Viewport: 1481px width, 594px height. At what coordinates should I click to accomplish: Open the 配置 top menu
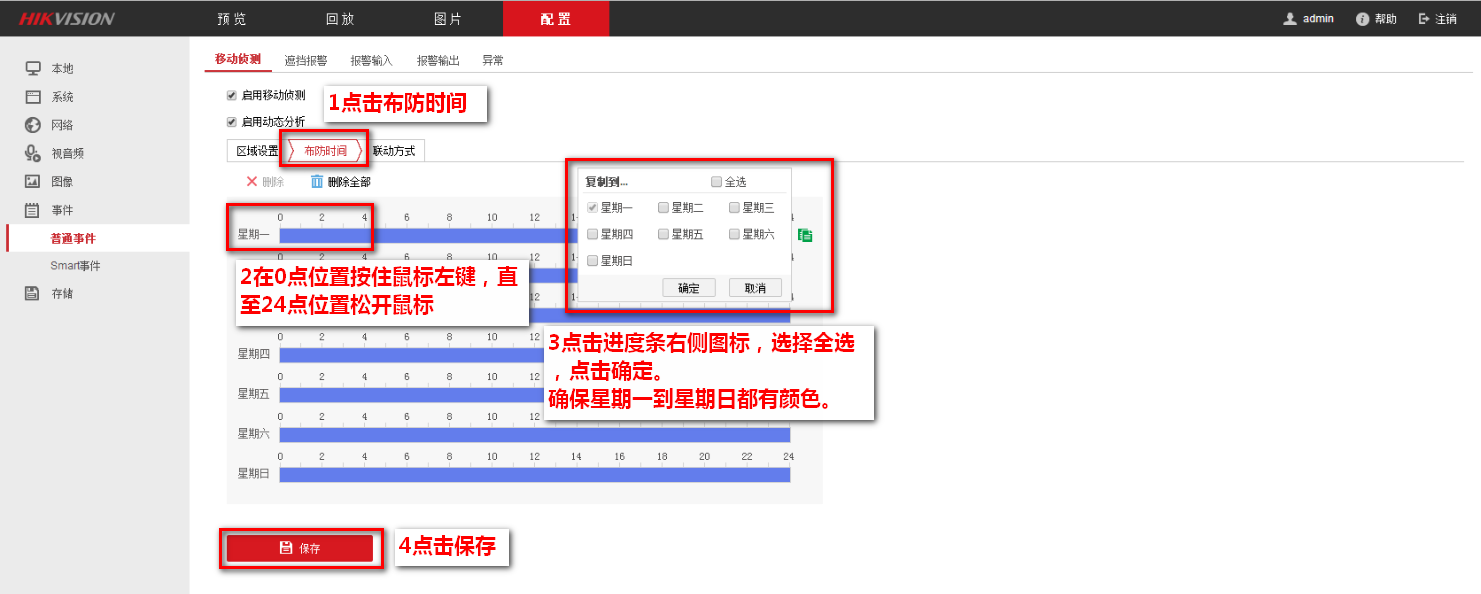tap(556, 19)
